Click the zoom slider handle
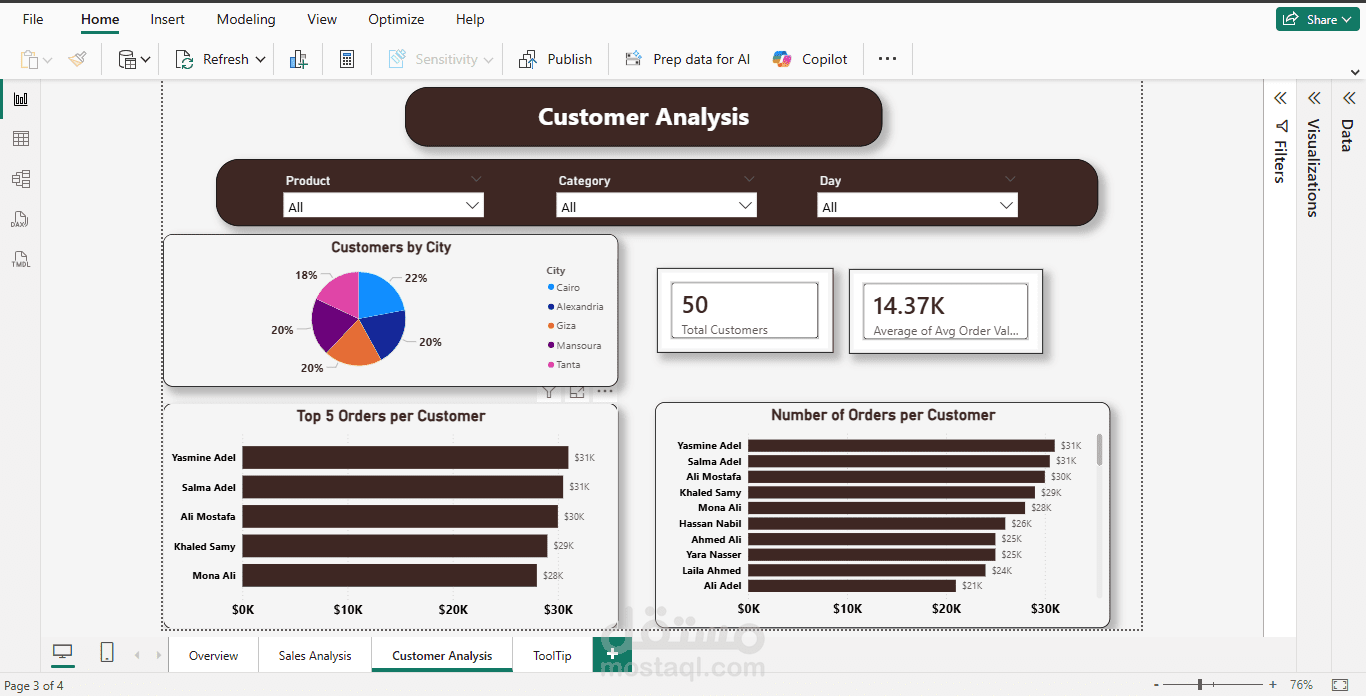Screen dimensions: 1366x696 coord(1199,685)
